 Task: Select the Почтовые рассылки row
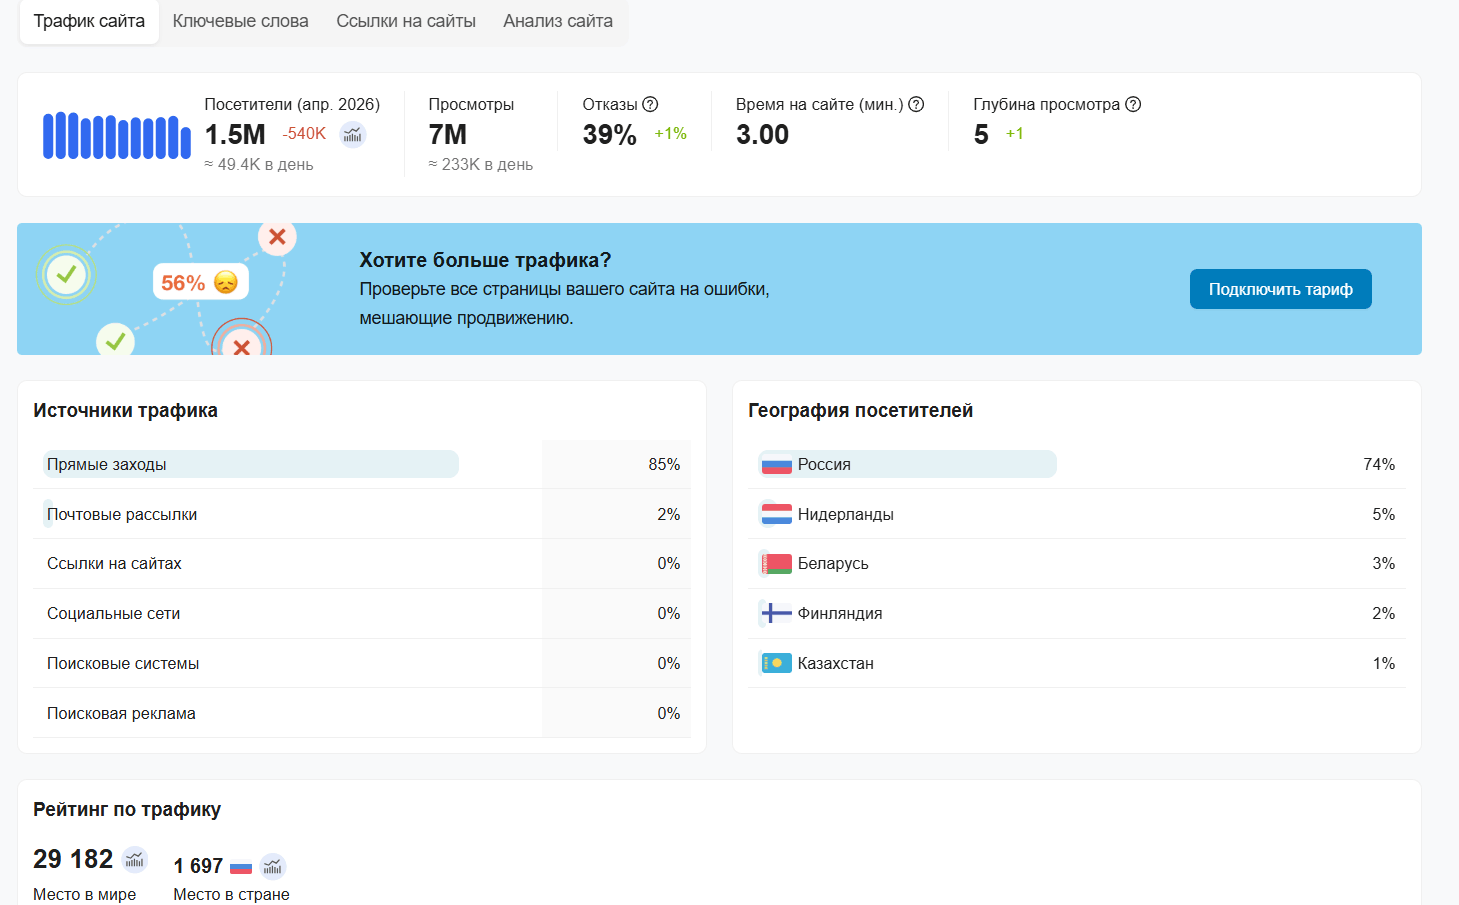point(362,514)
